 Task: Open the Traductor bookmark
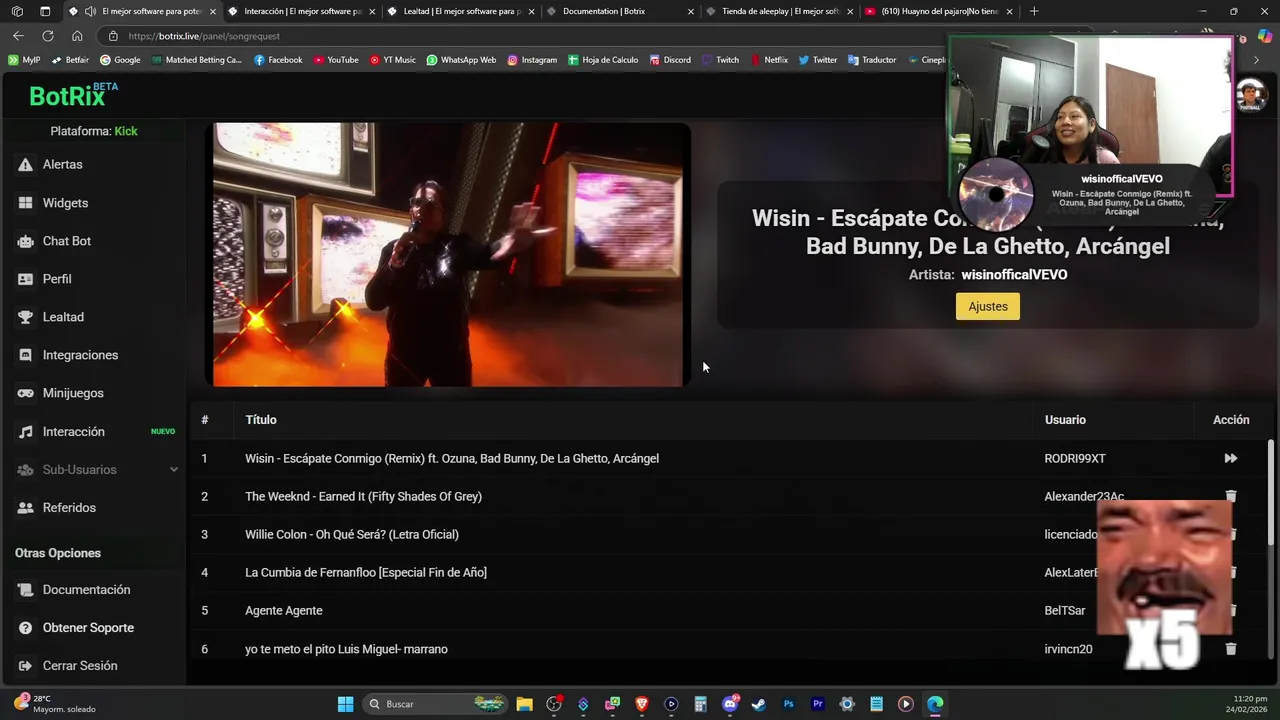[x=872, y=60]
